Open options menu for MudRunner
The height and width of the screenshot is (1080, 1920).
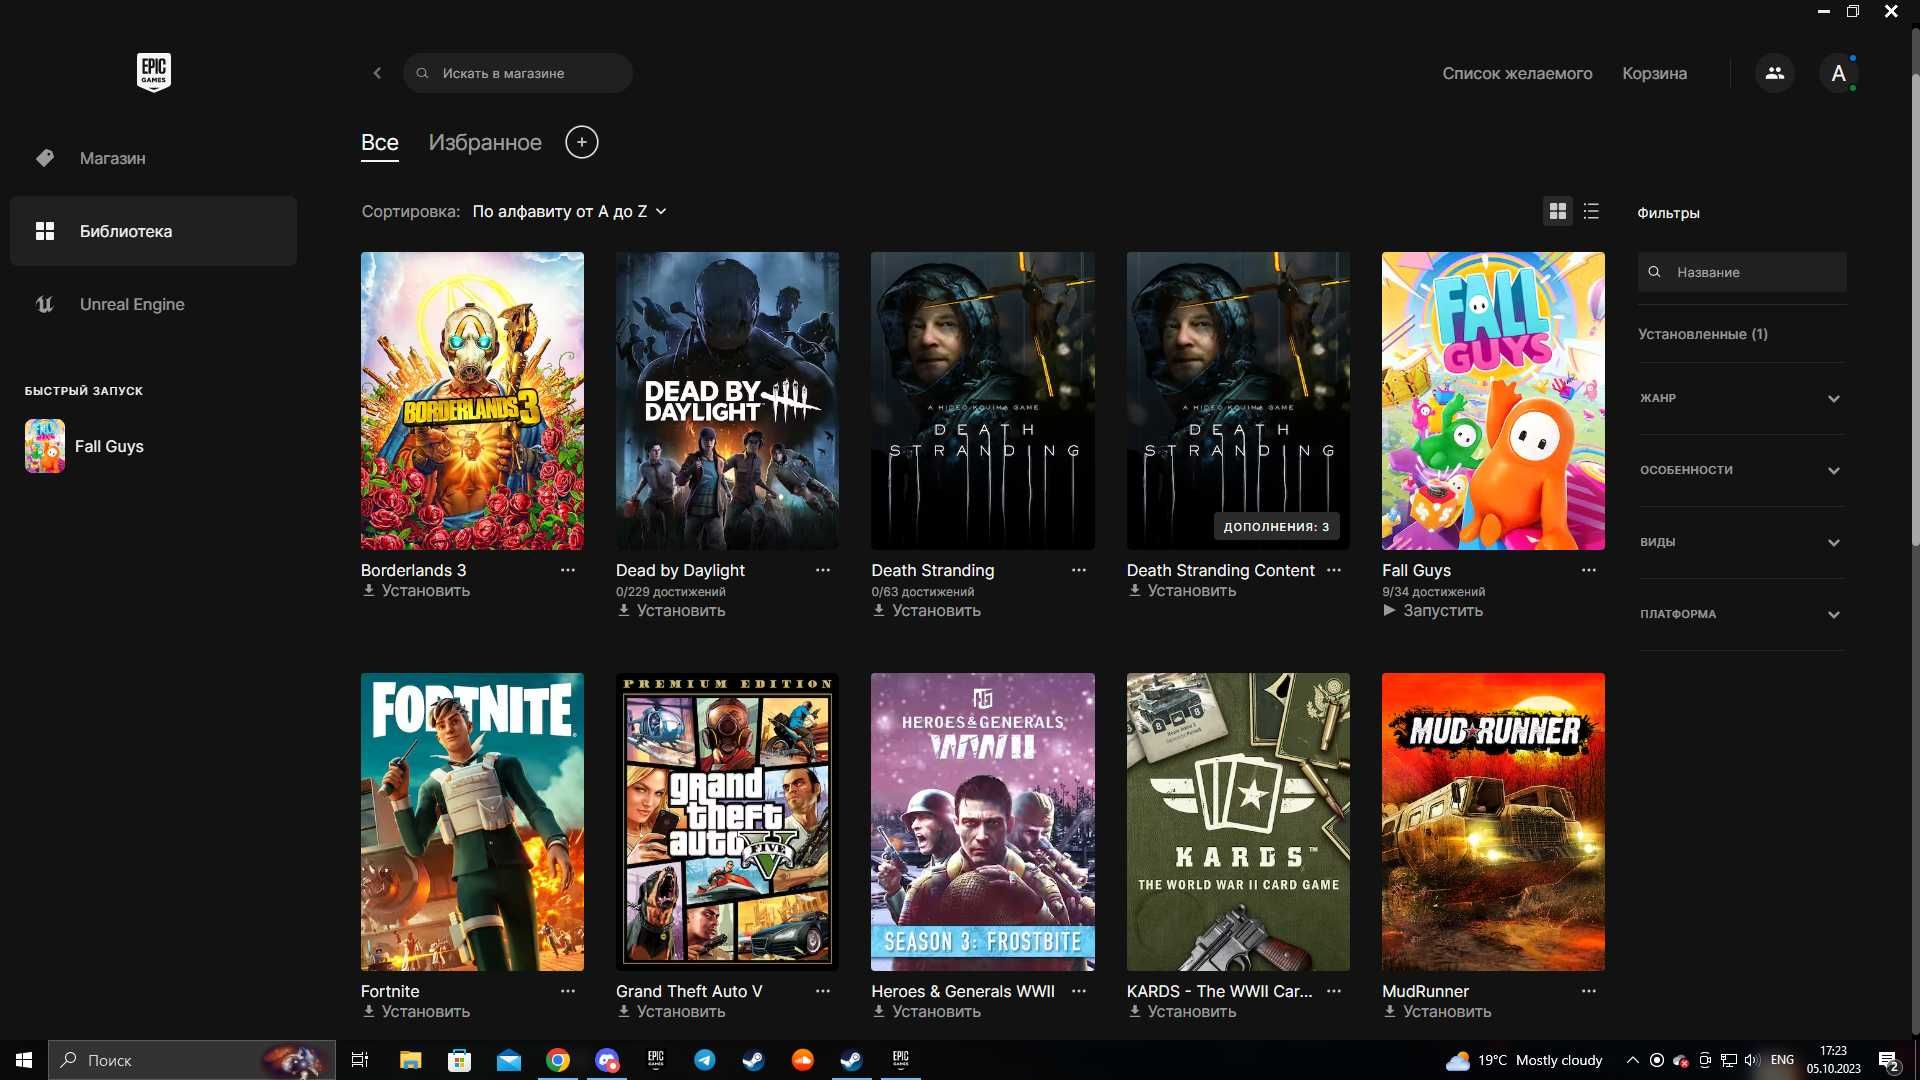point(1589,991)
